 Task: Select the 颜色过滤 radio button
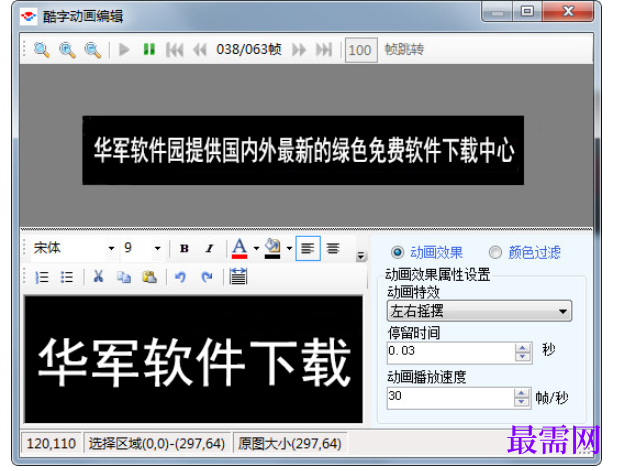[495, 252]
